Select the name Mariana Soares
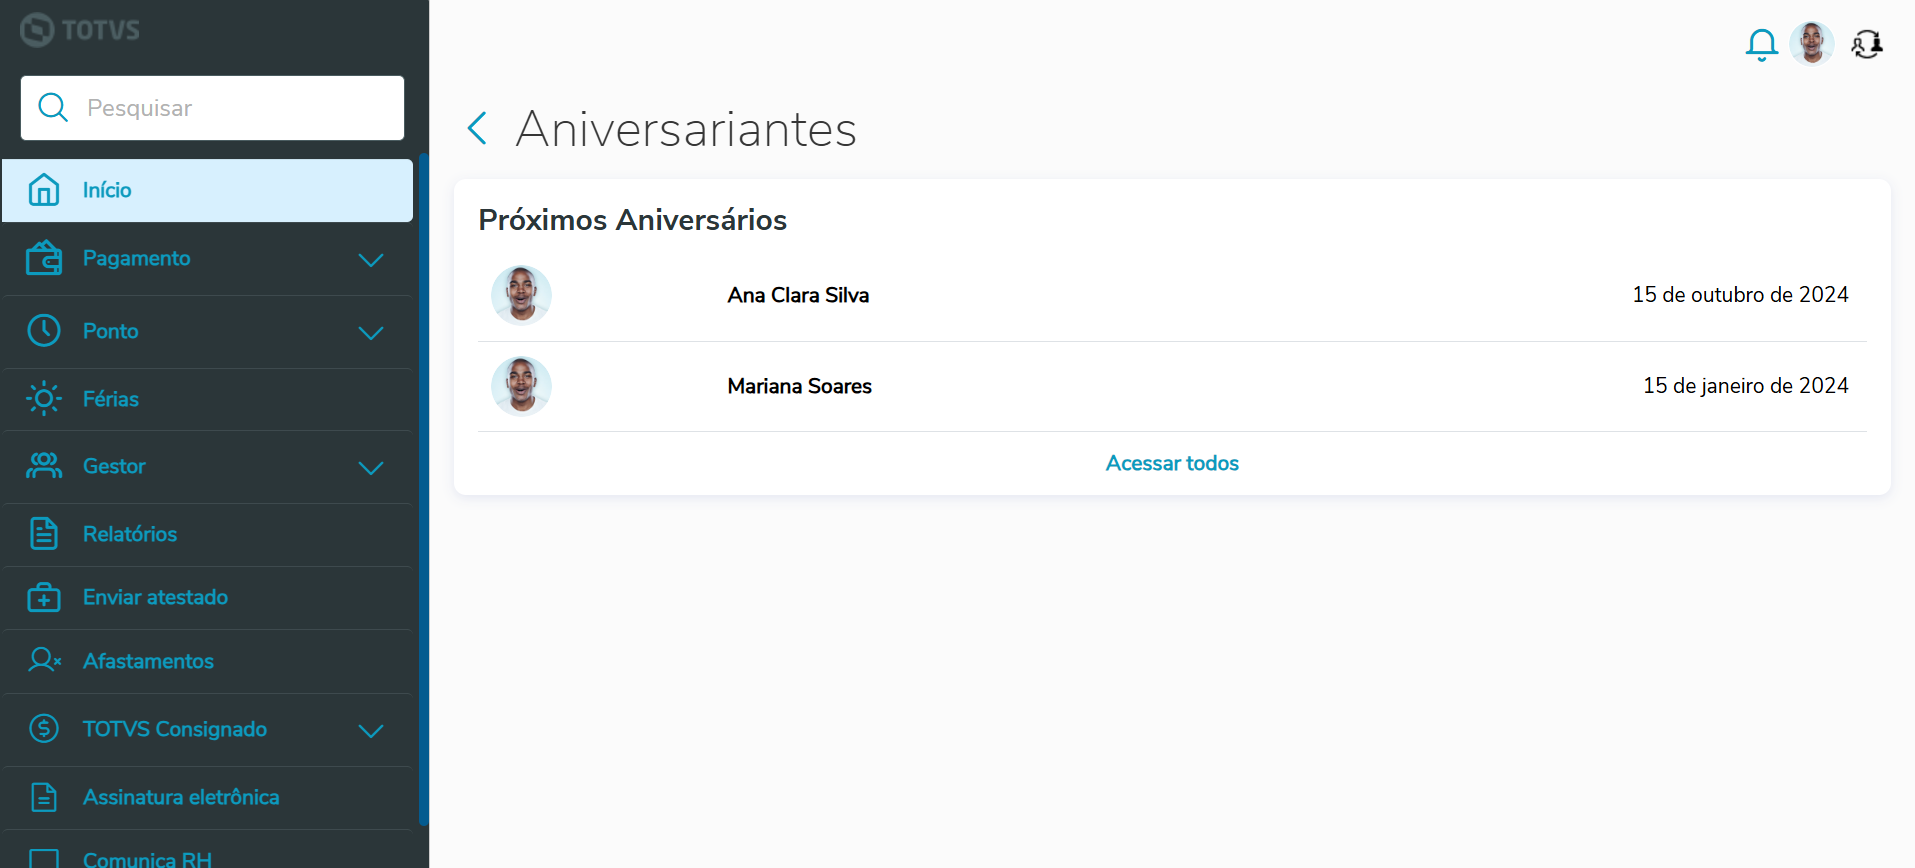Image resolution: width=1915 pixels, height=868 pixels. tap(800, 386)
